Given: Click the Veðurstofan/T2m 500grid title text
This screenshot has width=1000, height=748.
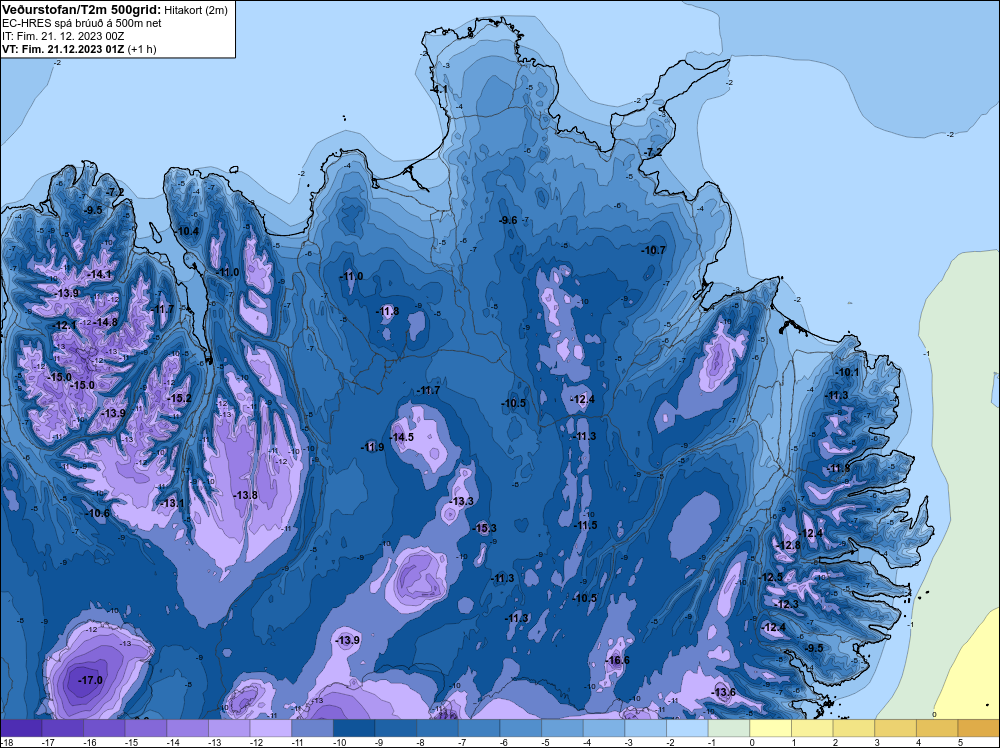Looking at the screenshot, I should (x=82, y=10).
